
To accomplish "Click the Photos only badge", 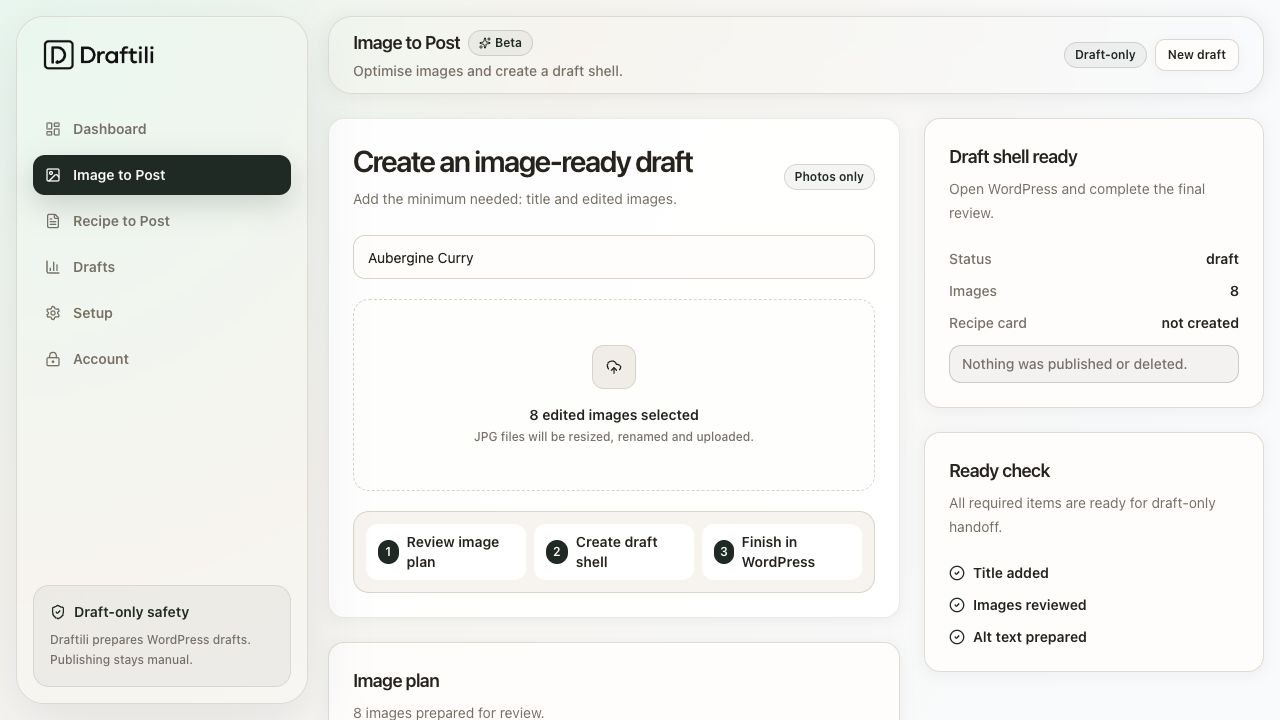I will (829, 177).
